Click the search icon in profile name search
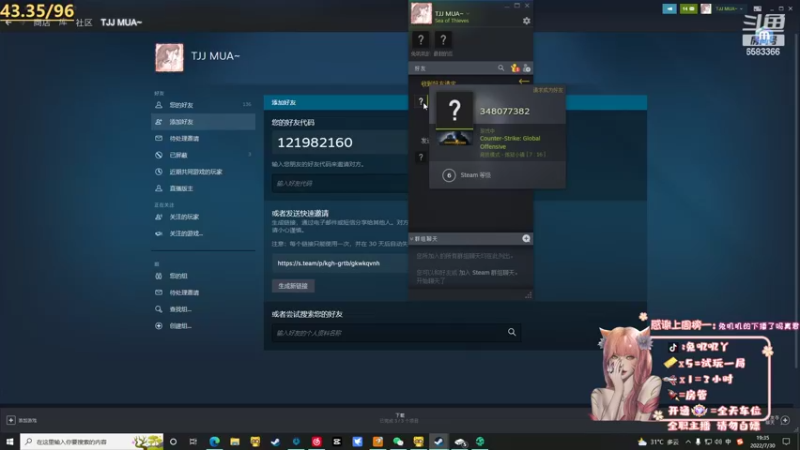 coord(512,332)
